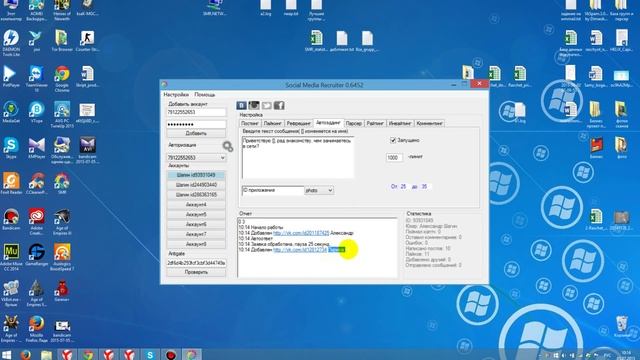640x360 pixels.
Task: Select account Шагин id244903440
Action: point(196,185)
